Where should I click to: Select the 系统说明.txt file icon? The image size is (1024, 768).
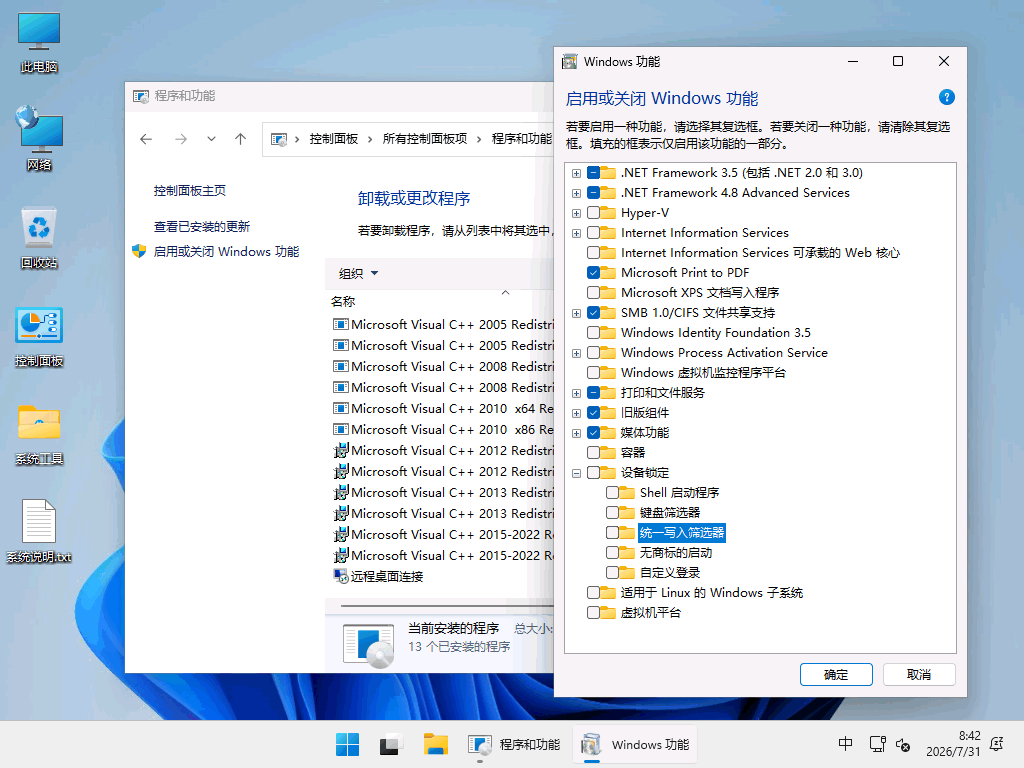39,532
